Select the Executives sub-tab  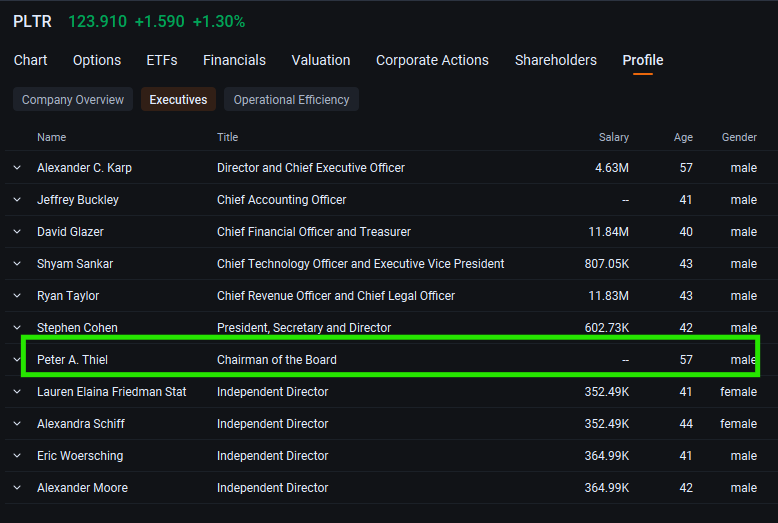click(x=178, y=99)
